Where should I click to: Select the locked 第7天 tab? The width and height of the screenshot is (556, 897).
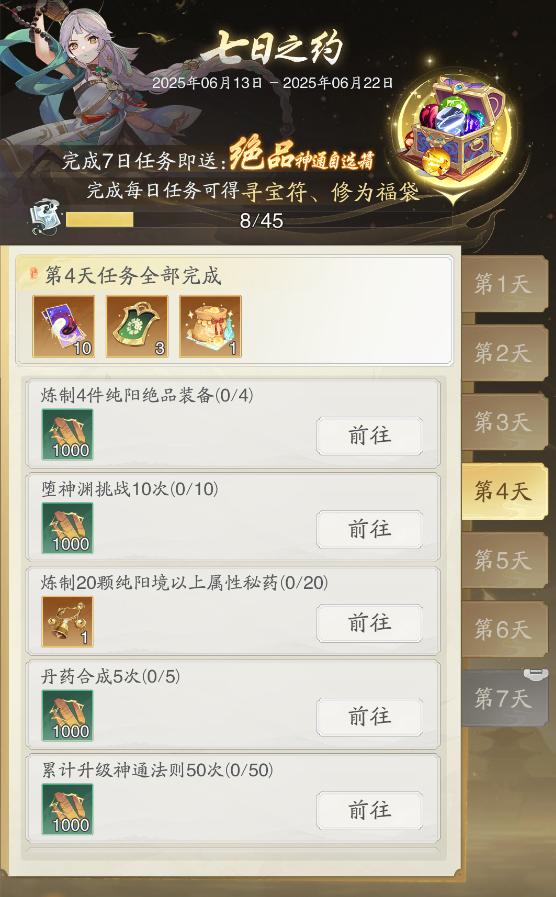point(505,698)
